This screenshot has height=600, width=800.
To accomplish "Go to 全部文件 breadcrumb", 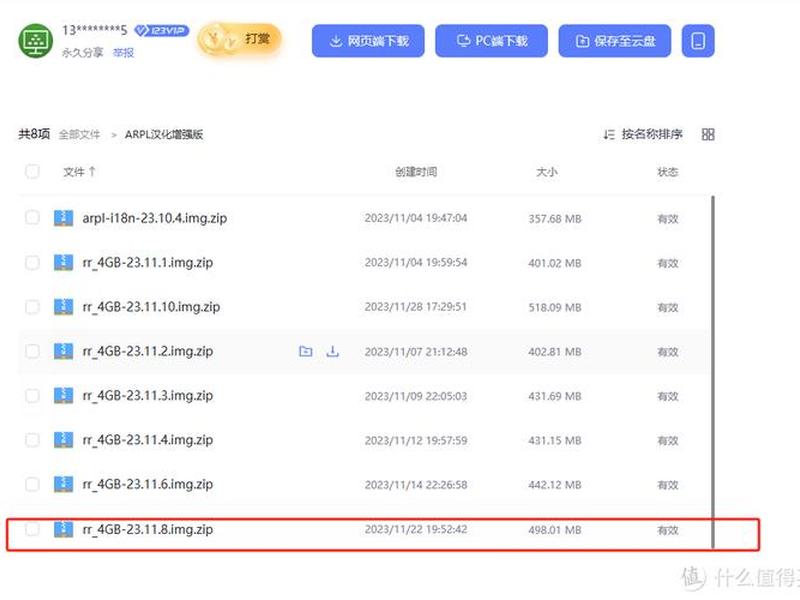I will tap(80, 135).
